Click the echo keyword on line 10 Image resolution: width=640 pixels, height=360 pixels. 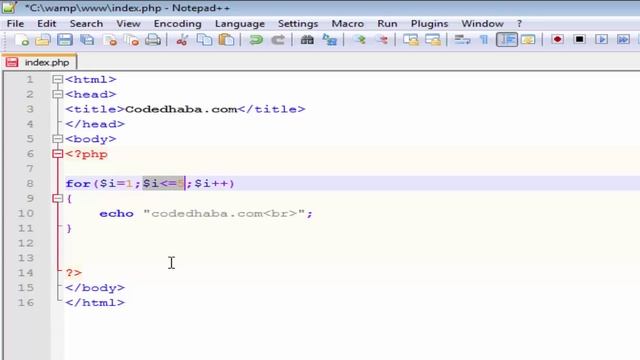tap(116, 213)
